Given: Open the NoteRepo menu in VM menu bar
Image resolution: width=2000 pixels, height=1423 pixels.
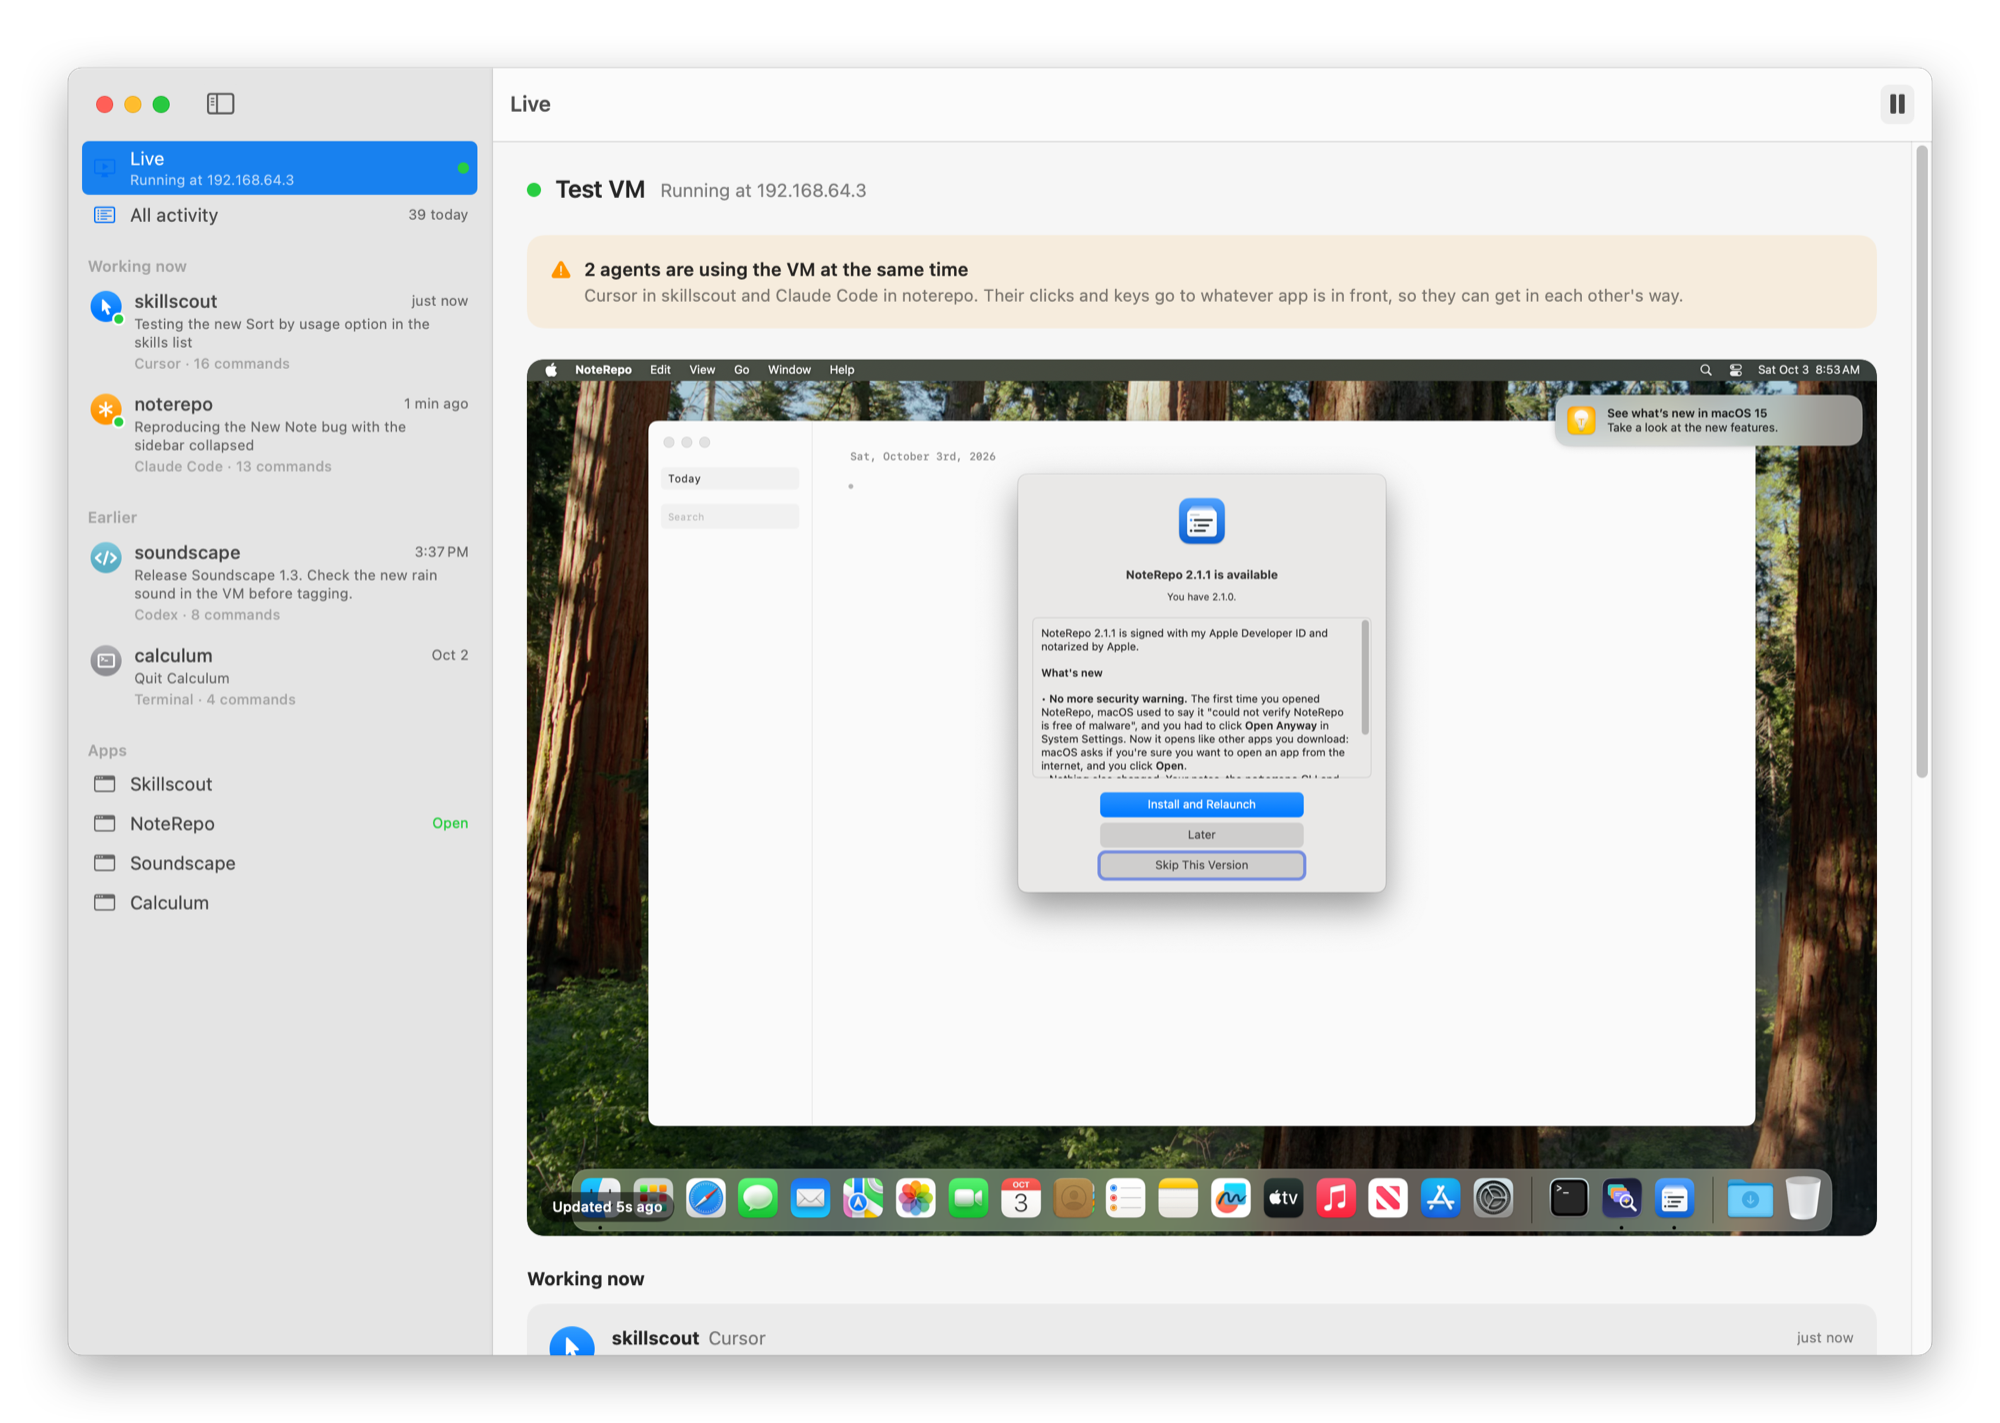Looking at the screenshot, I should (603, 370).
